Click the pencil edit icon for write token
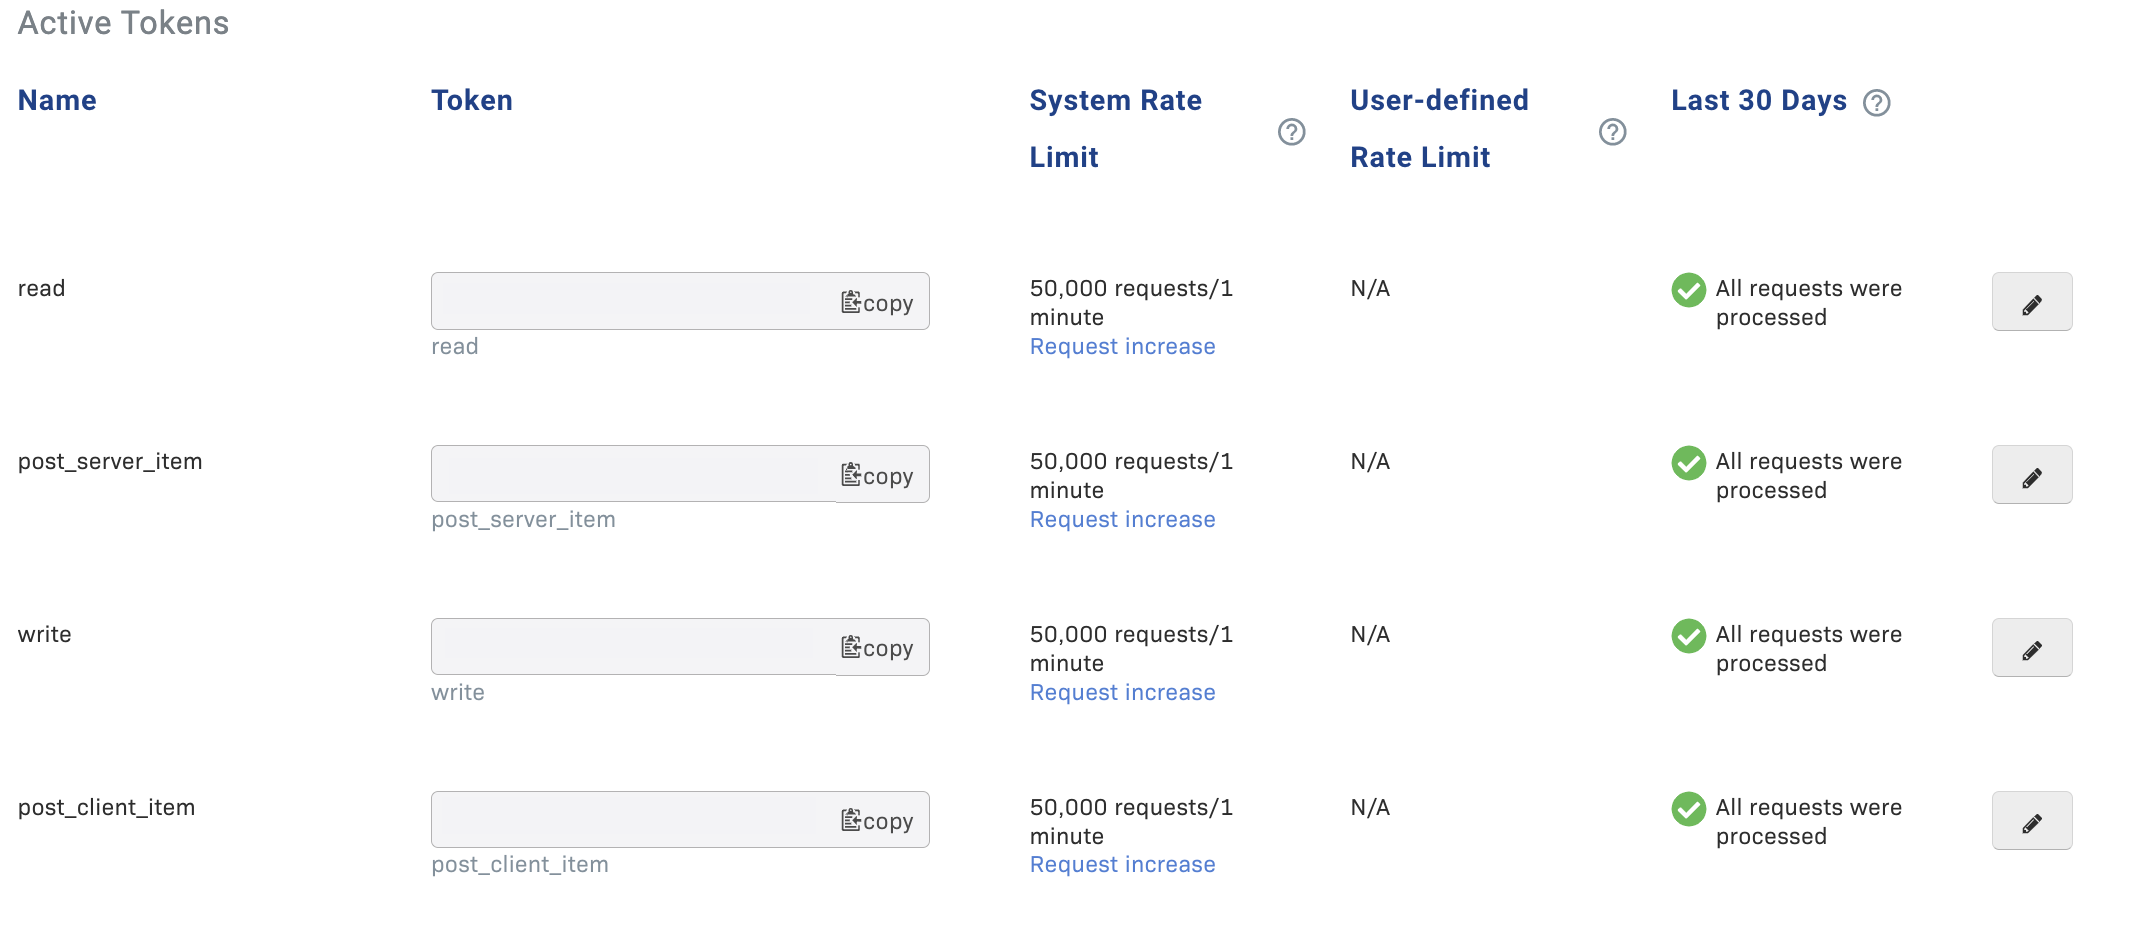Screen dimensions: 2146x952 coord(2031,648)
